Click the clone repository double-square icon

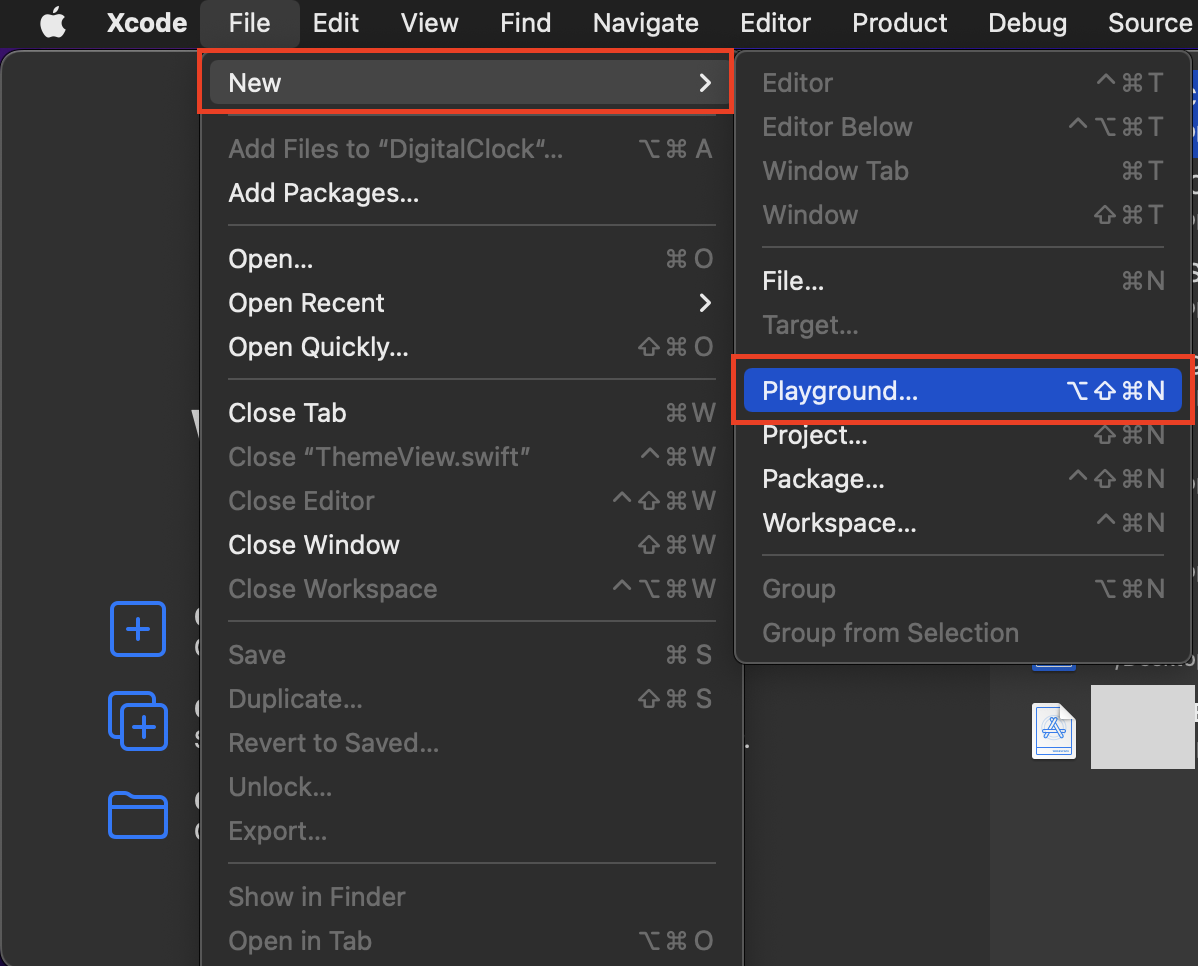(x=138, y=721)
